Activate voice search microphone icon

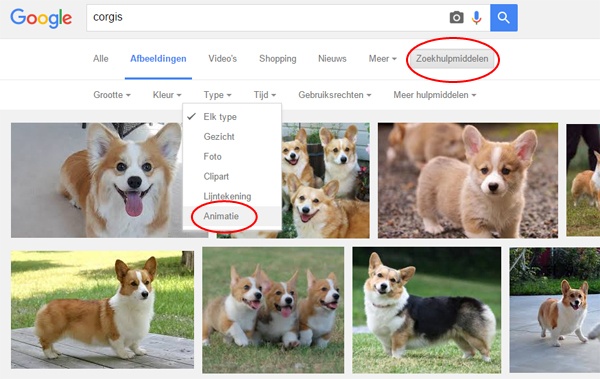point(476,18)
